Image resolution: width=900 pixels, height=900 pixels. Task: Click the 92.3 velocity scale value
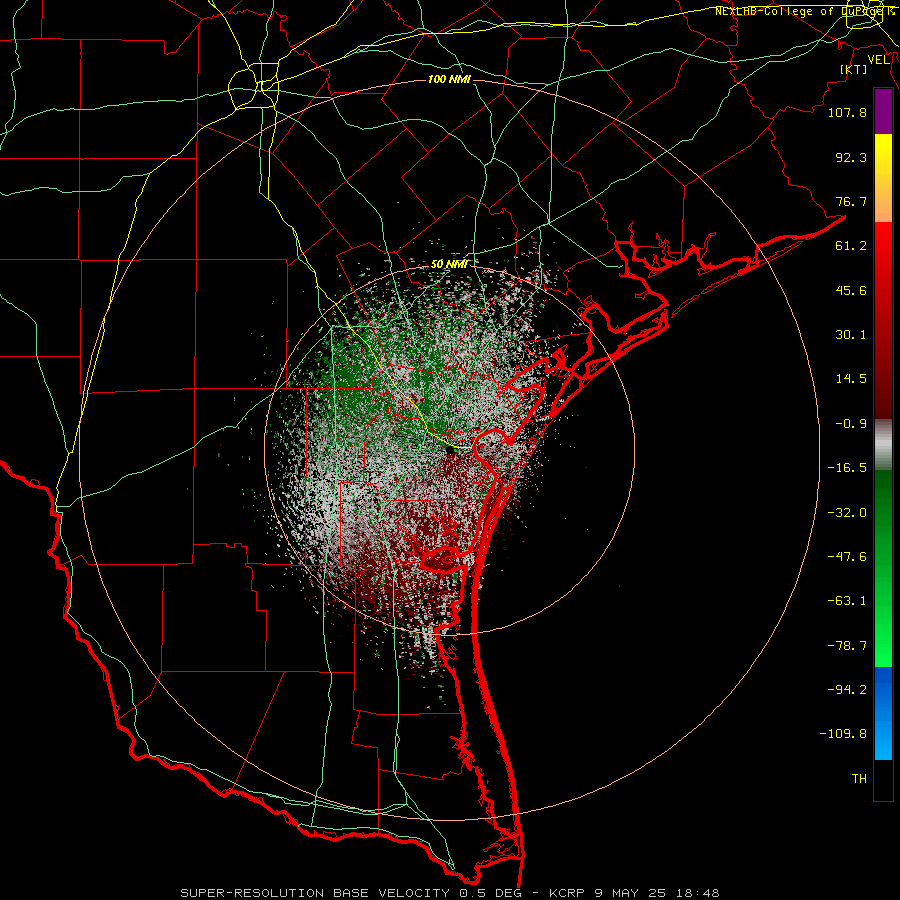[x=851, y=157]
